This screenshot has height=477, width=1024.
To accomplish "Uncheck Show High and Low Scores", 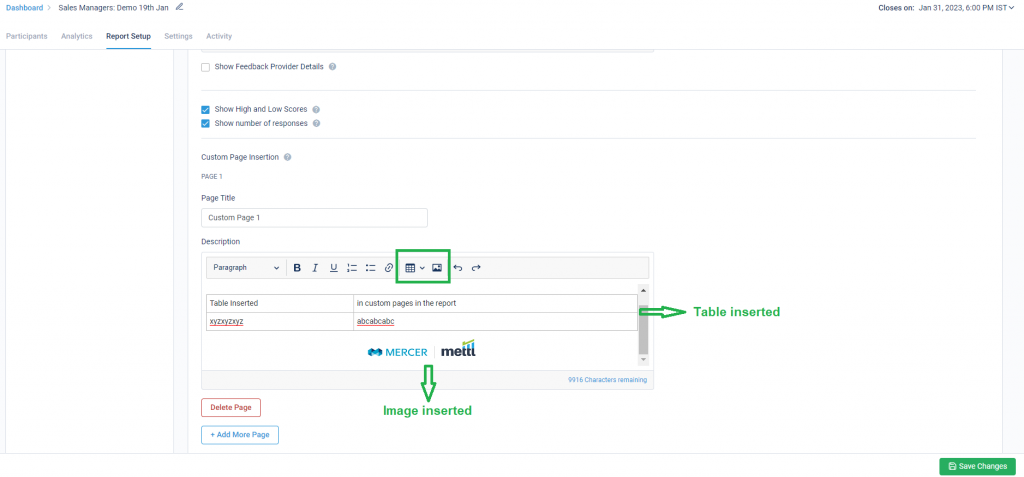I will pyautogui.click(x=206, y=109).
